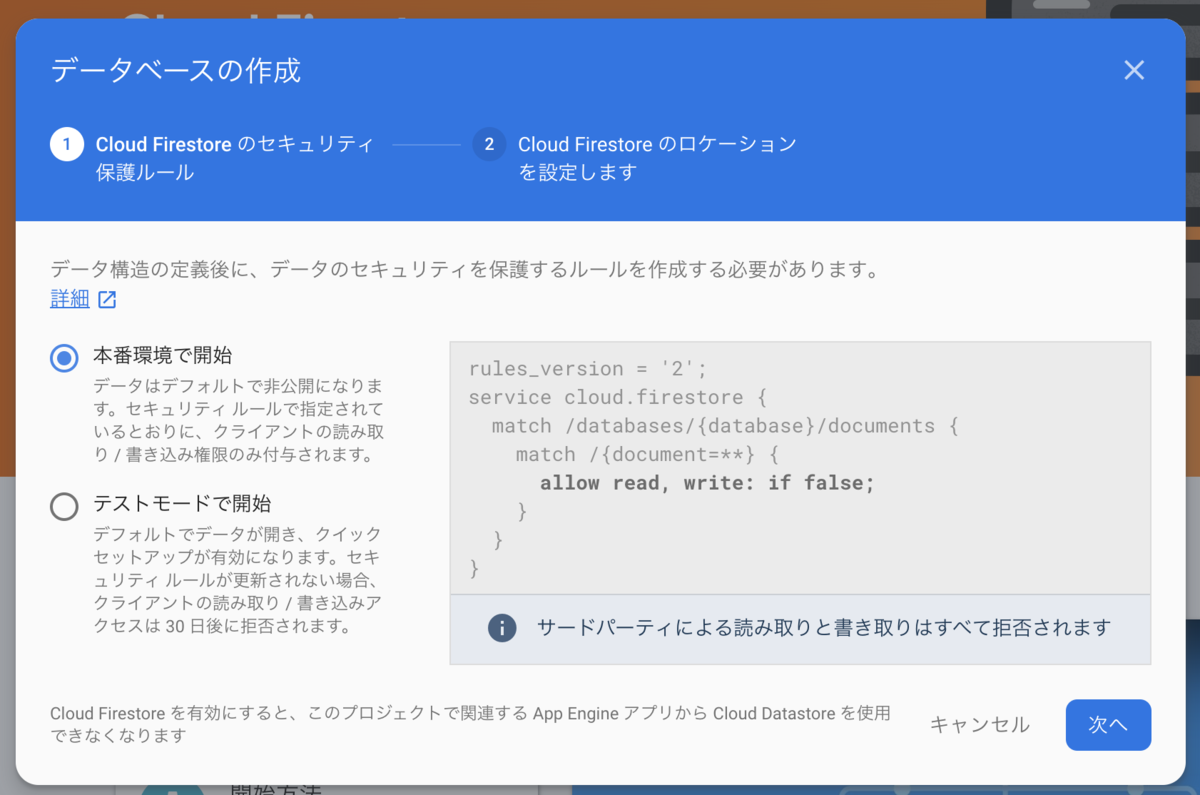Click the データ構造の定義後に intro sentence
The width and height of the screenshot is (1200, 795).
click(465, 269)
